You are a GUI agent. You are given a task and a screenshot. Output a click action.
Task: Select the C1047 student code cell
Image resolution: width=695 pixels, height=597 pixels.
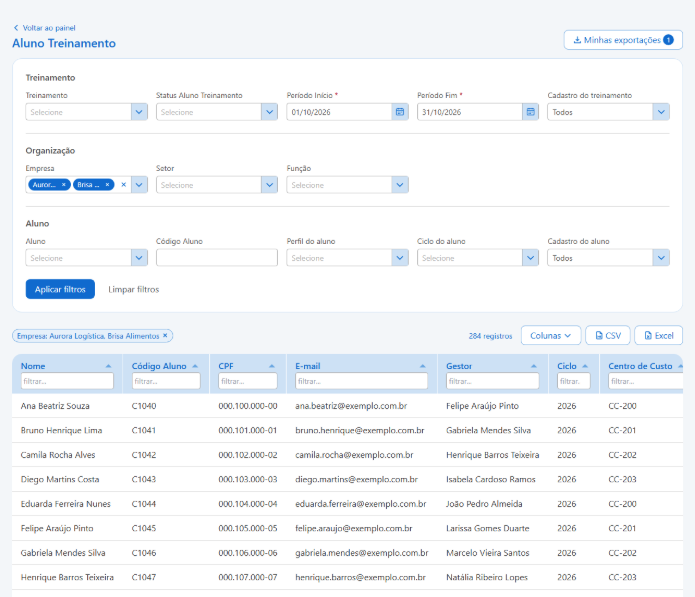tap(144, 577)
